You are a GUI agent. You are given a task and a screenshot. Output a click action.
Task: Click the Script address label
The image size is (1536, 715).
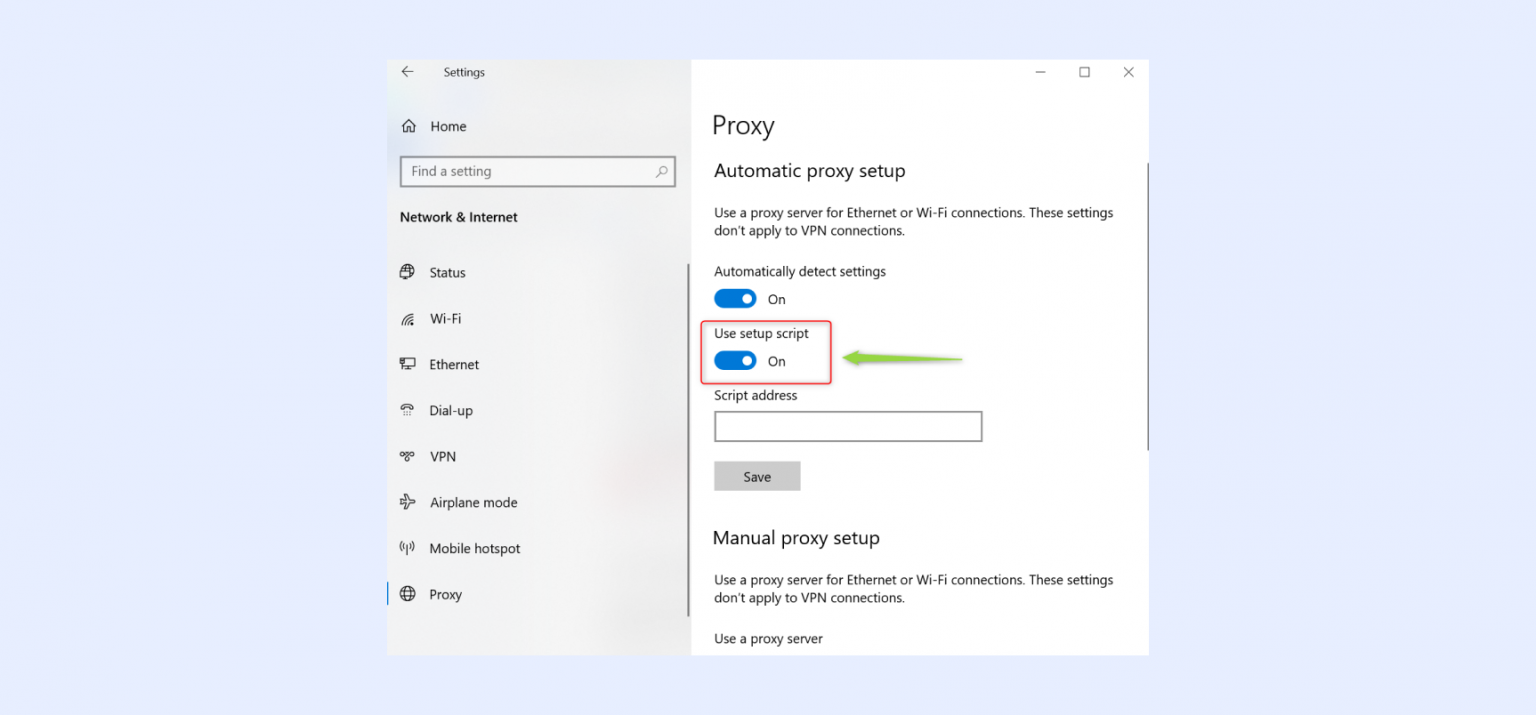pyautogui.click(x=756, y=395)
